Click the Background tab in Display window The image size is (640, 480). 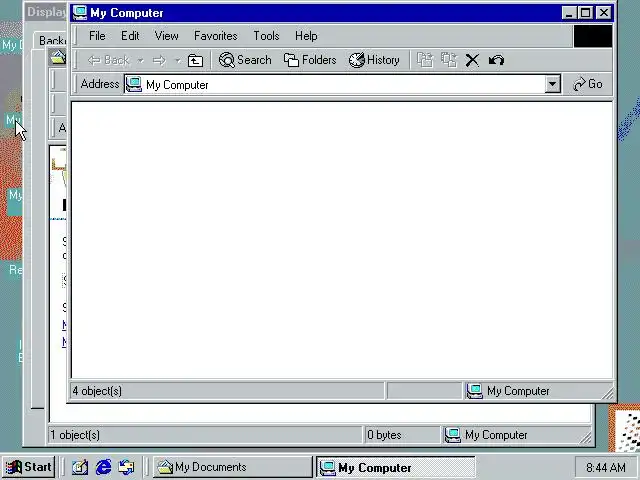tap(52, 40)
